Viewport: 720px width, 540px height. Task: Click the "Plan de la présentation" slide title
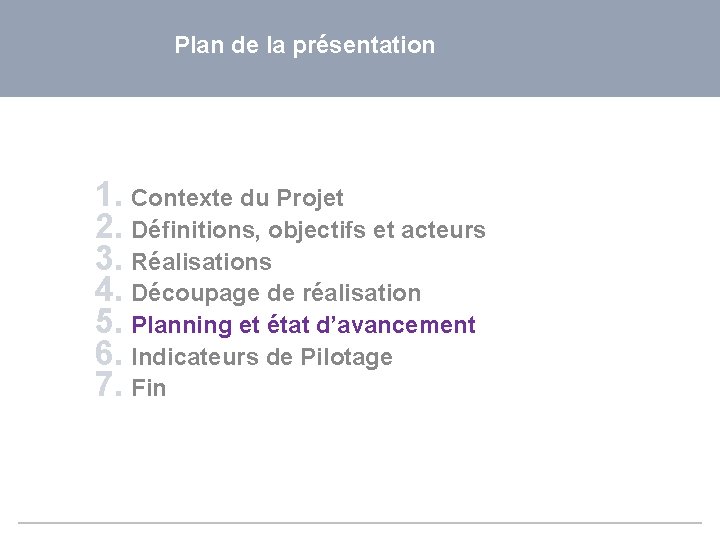click(x=304, y=46)
